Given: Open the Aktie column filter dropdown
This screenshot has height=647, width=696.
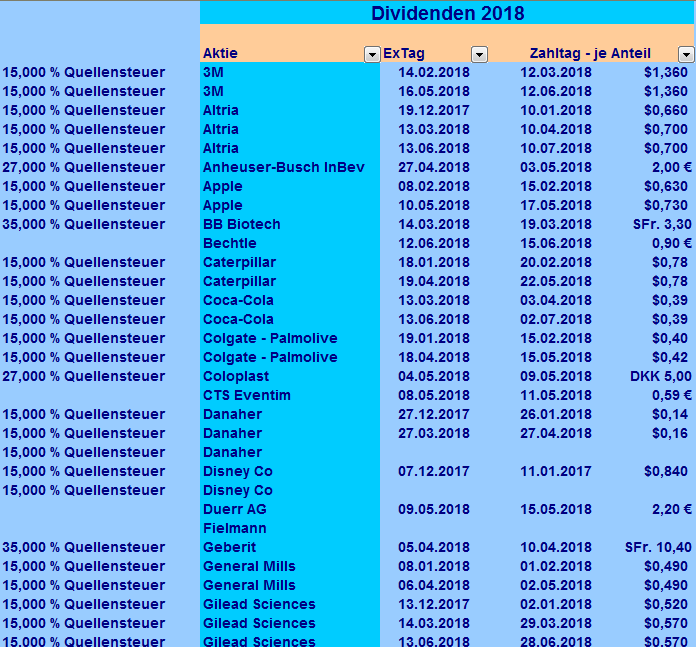Looking at the screenshot, I should click(x=372, y=55).
